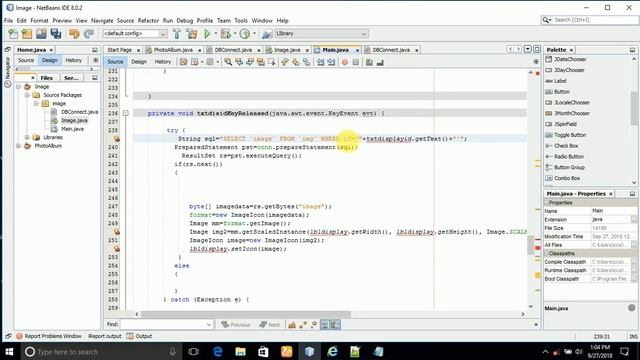
Task: Switch to the Image.java editor tab
Action: (x=287, y=50)
